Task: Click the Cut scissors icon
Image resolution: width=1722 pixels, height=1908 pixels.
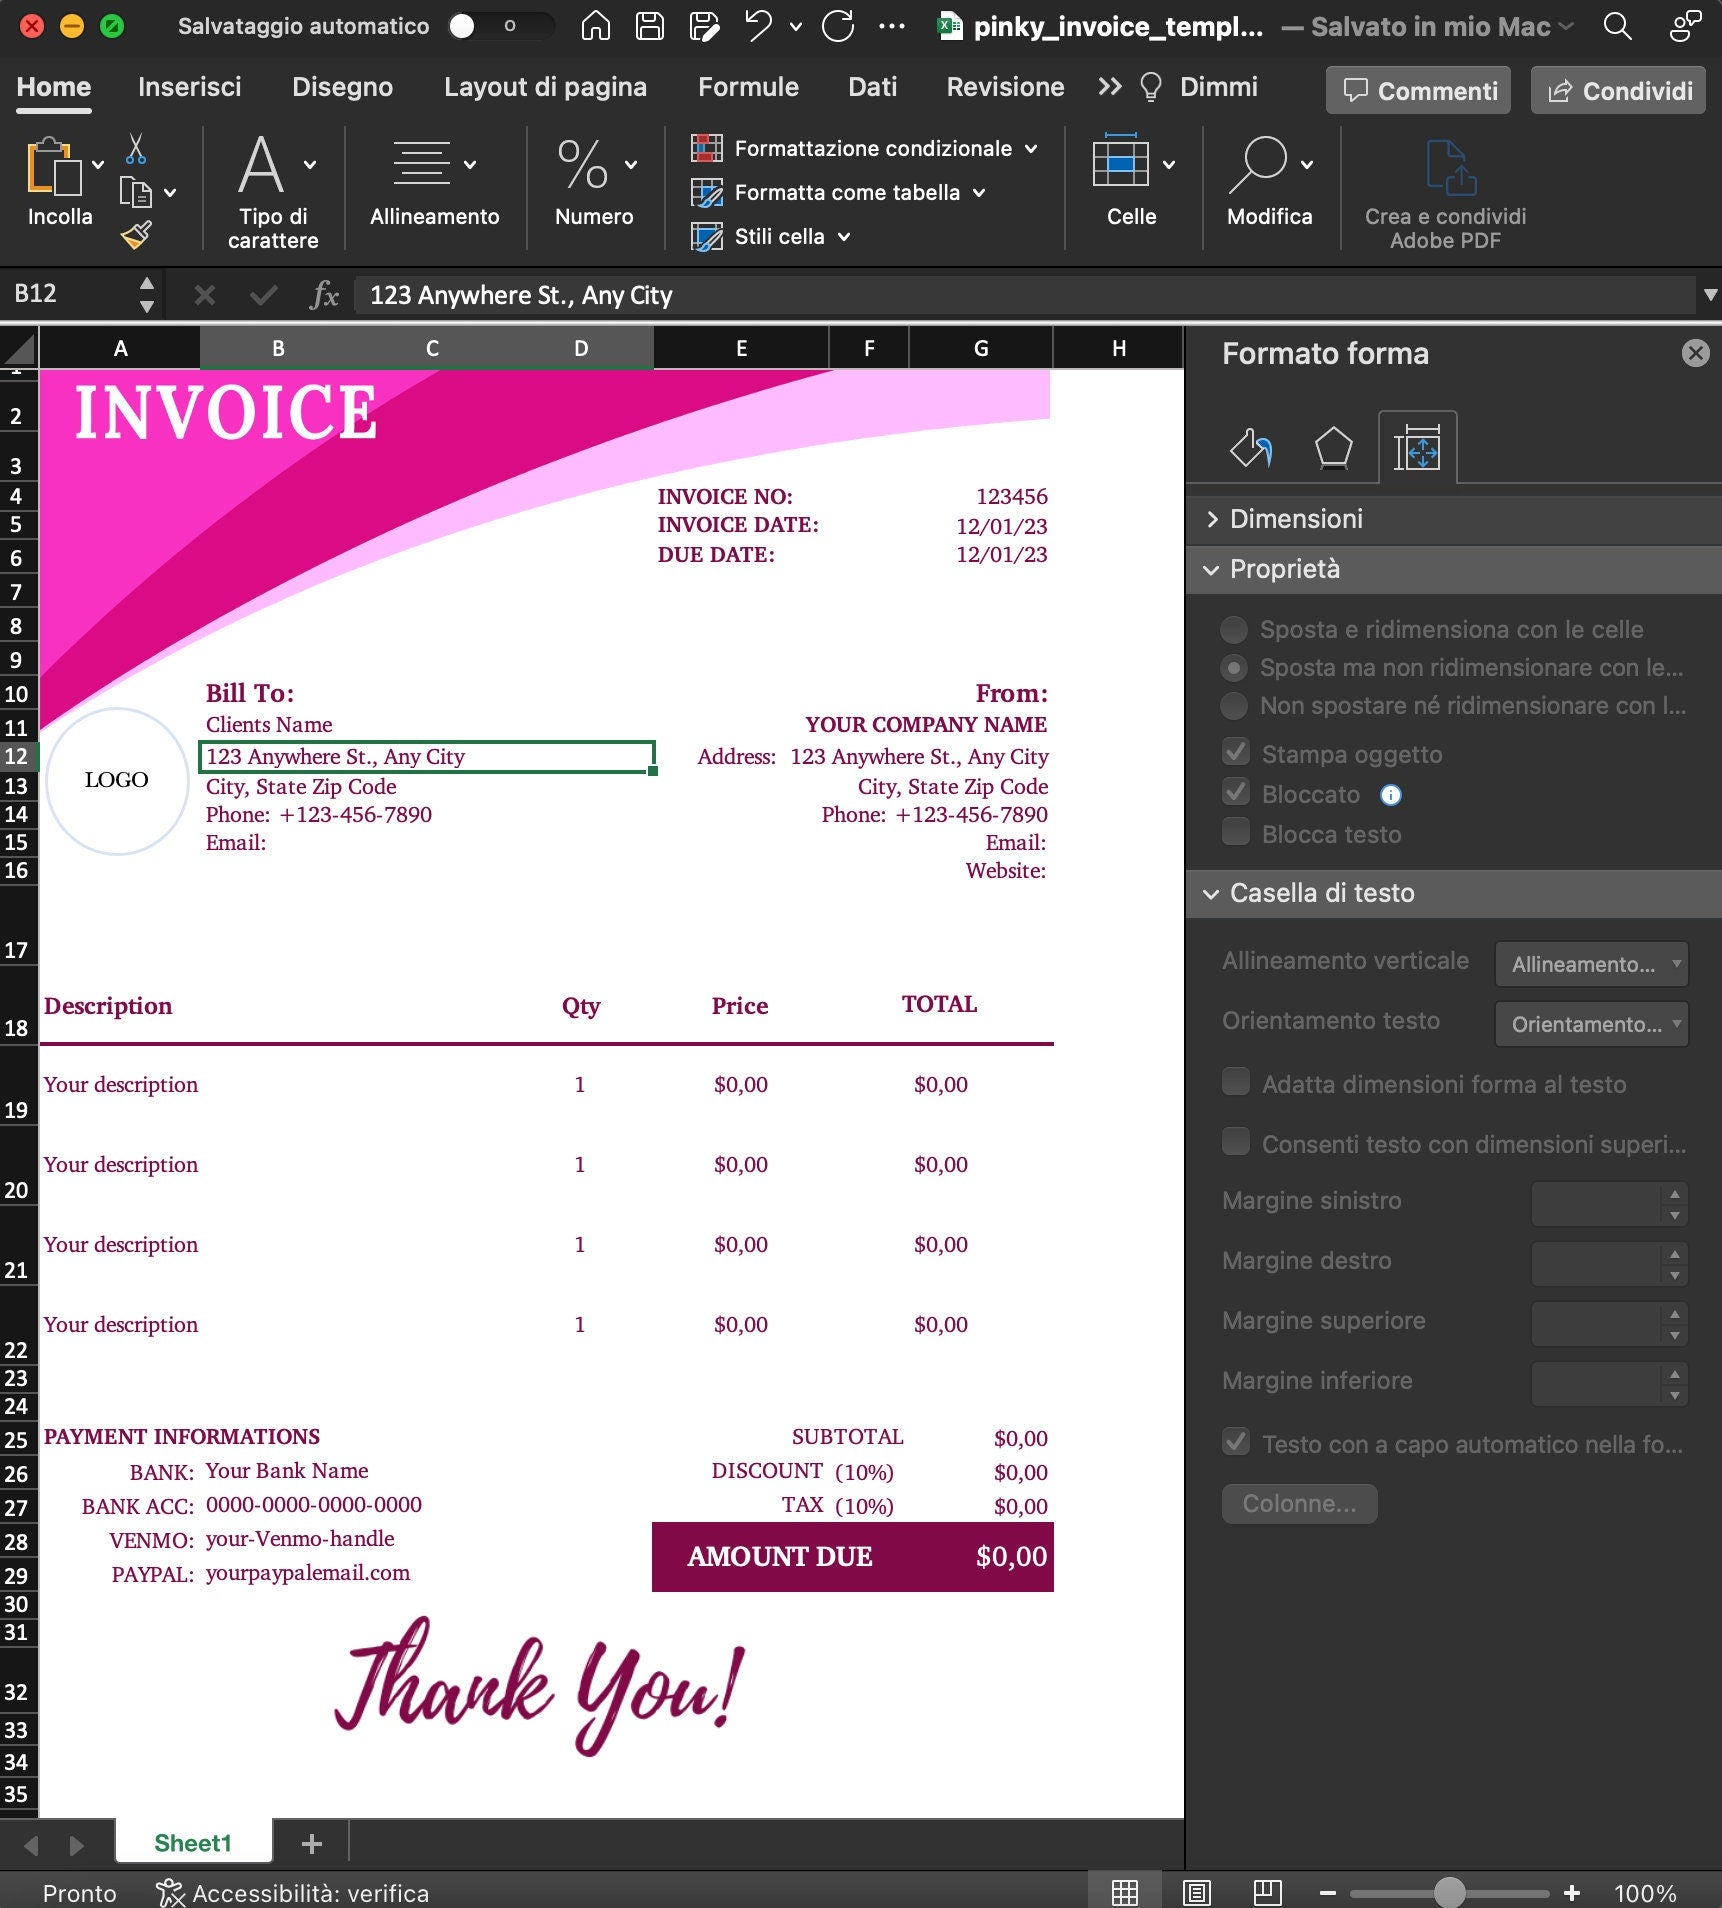Action: (x=136, y=149)
